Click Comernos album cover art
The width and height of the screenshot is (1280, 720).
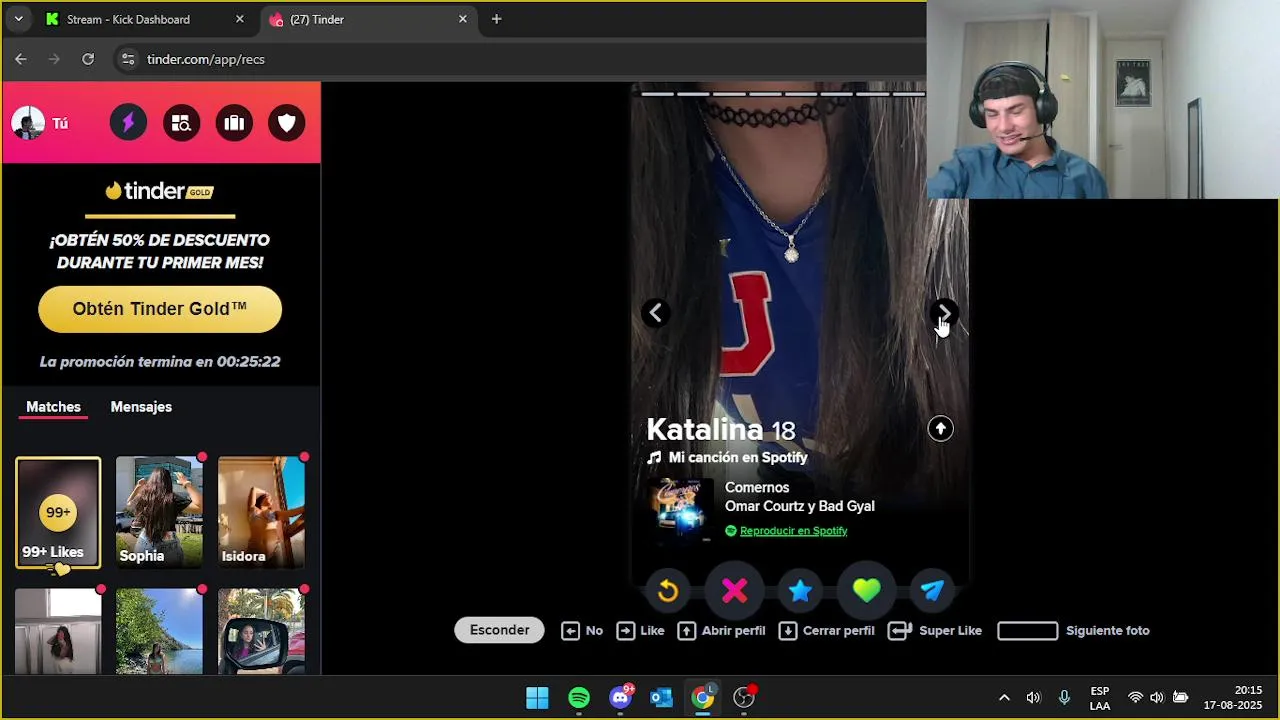pos(679,509)
